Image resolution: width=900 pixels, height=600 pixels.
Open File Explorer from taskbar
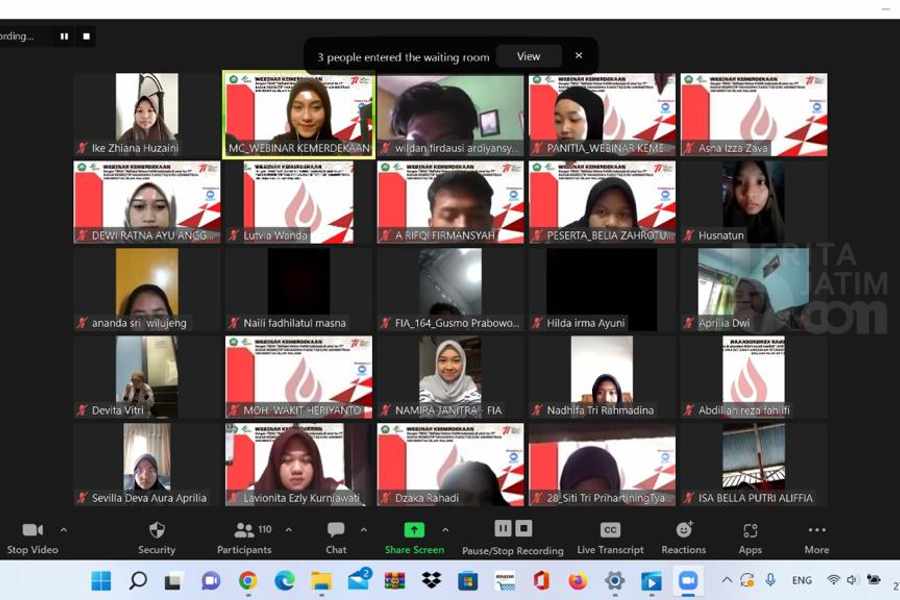point(321,581)
